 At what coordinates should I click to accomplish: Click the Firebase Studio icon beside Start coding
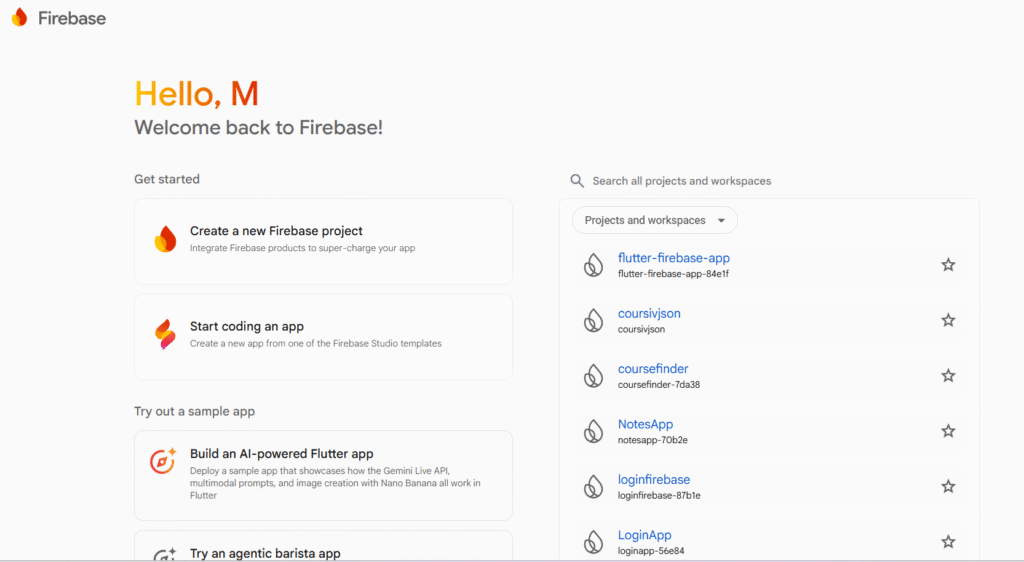[x=165, y=335]
